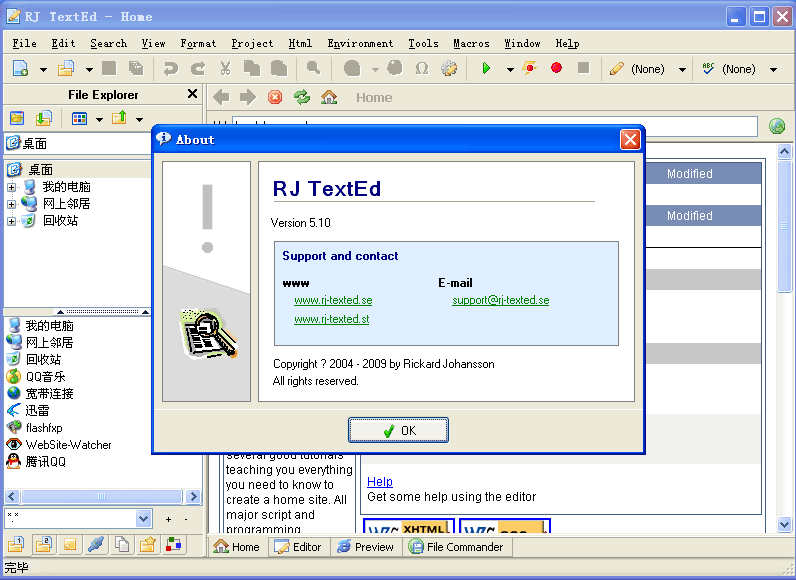Expand the 我的电脑 tree node

(12, 187)
